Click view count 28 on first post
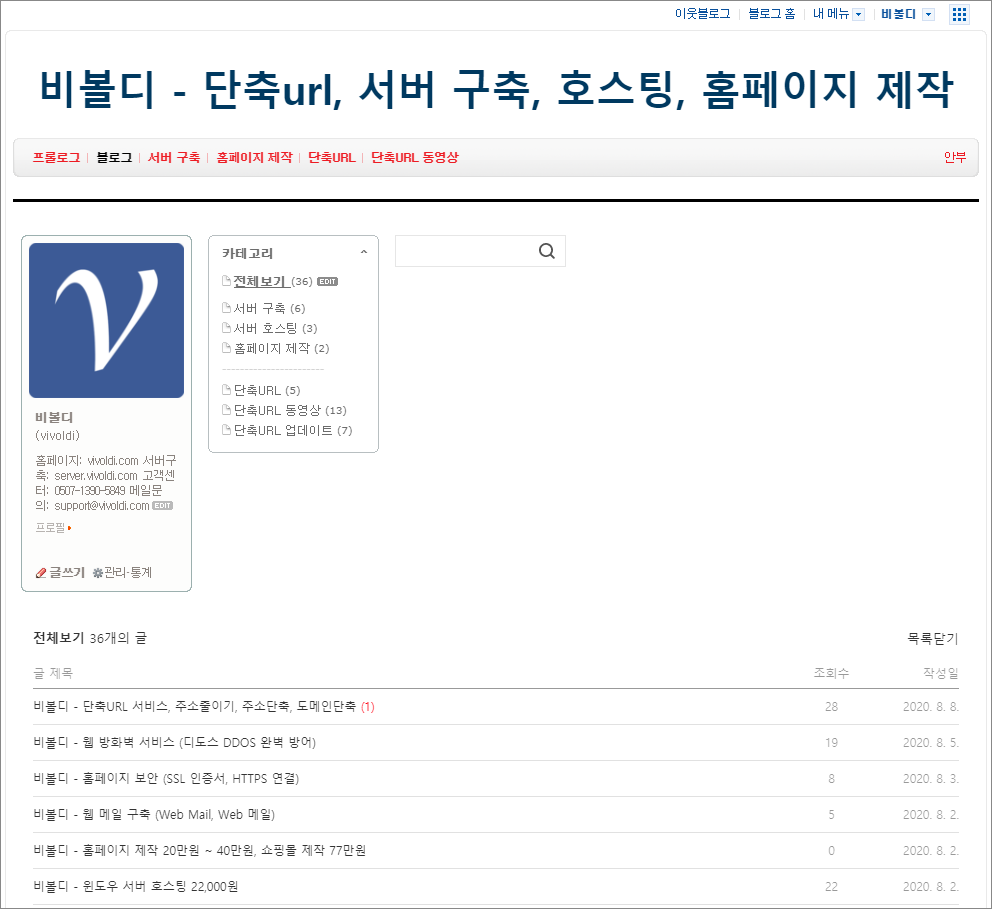Viewport: 992px width, 909px height. pos(831,707)
